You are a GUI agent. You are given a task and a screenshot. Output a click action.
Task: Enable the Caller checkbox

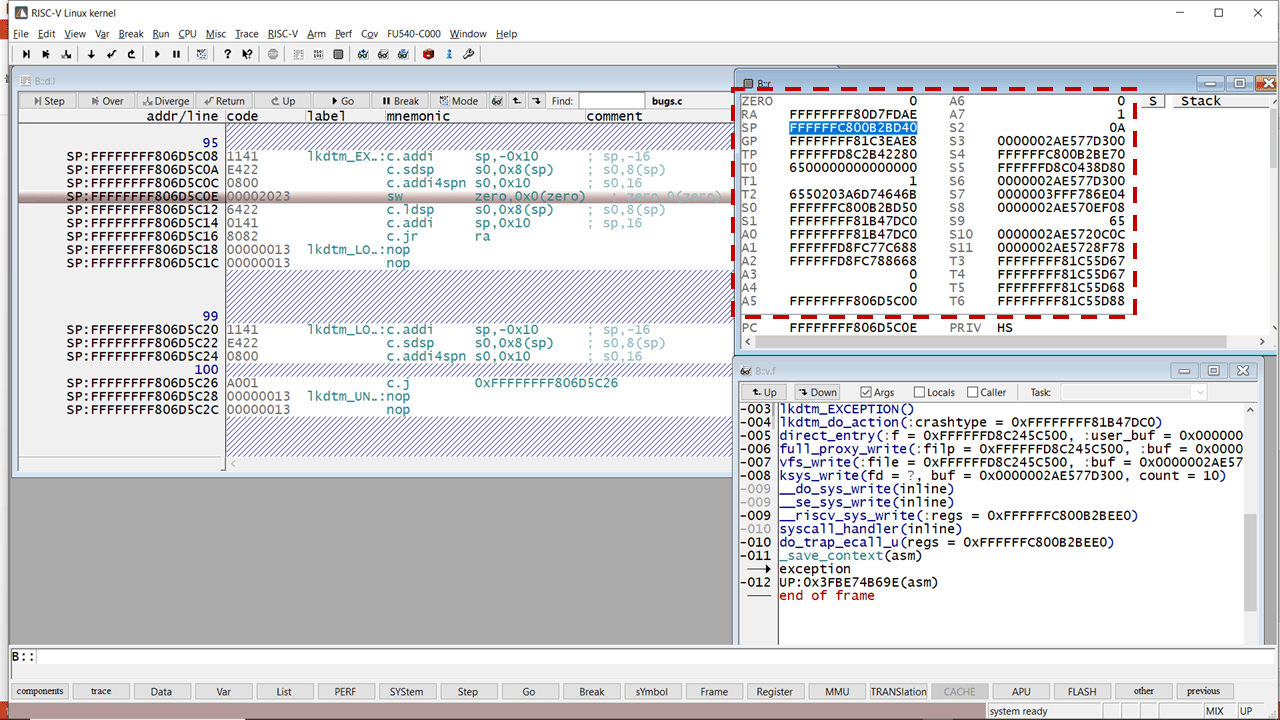click(x=973, y=393)
